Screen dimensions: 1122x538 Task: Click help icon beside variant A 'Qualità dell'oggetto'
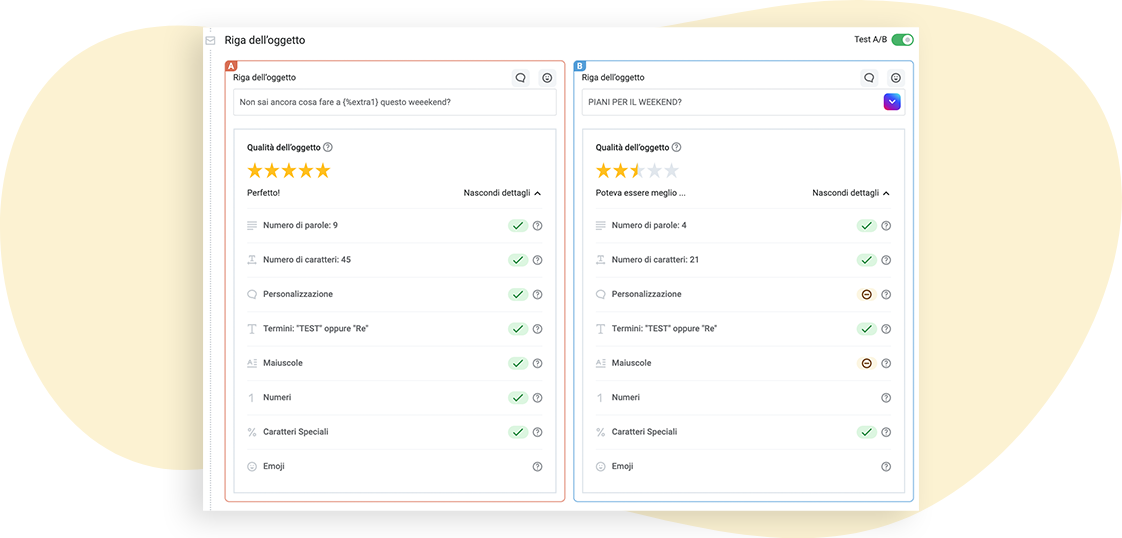click(328, 147)
